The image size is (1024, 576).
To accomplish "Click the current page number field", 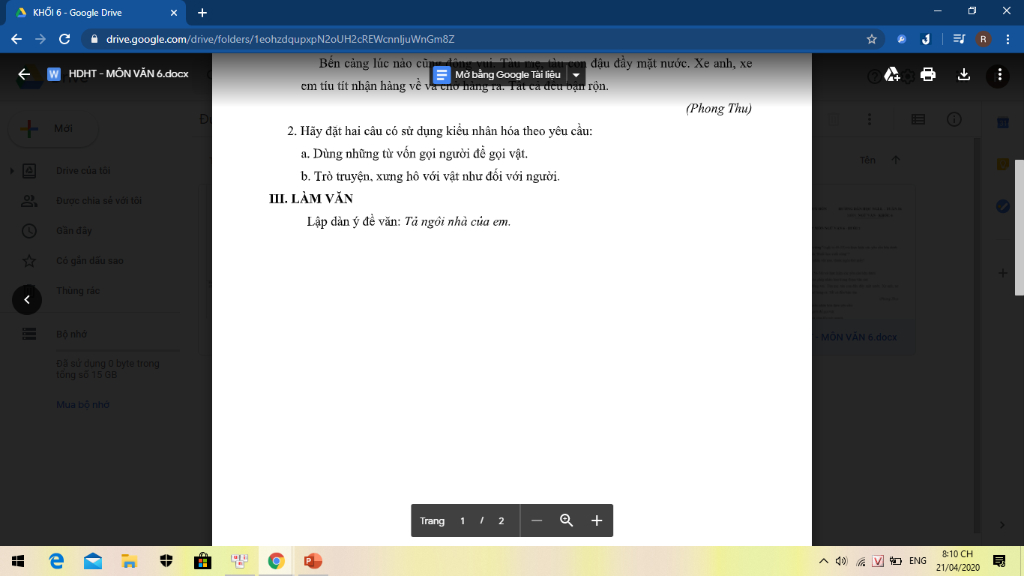I will tap(462, 520).
